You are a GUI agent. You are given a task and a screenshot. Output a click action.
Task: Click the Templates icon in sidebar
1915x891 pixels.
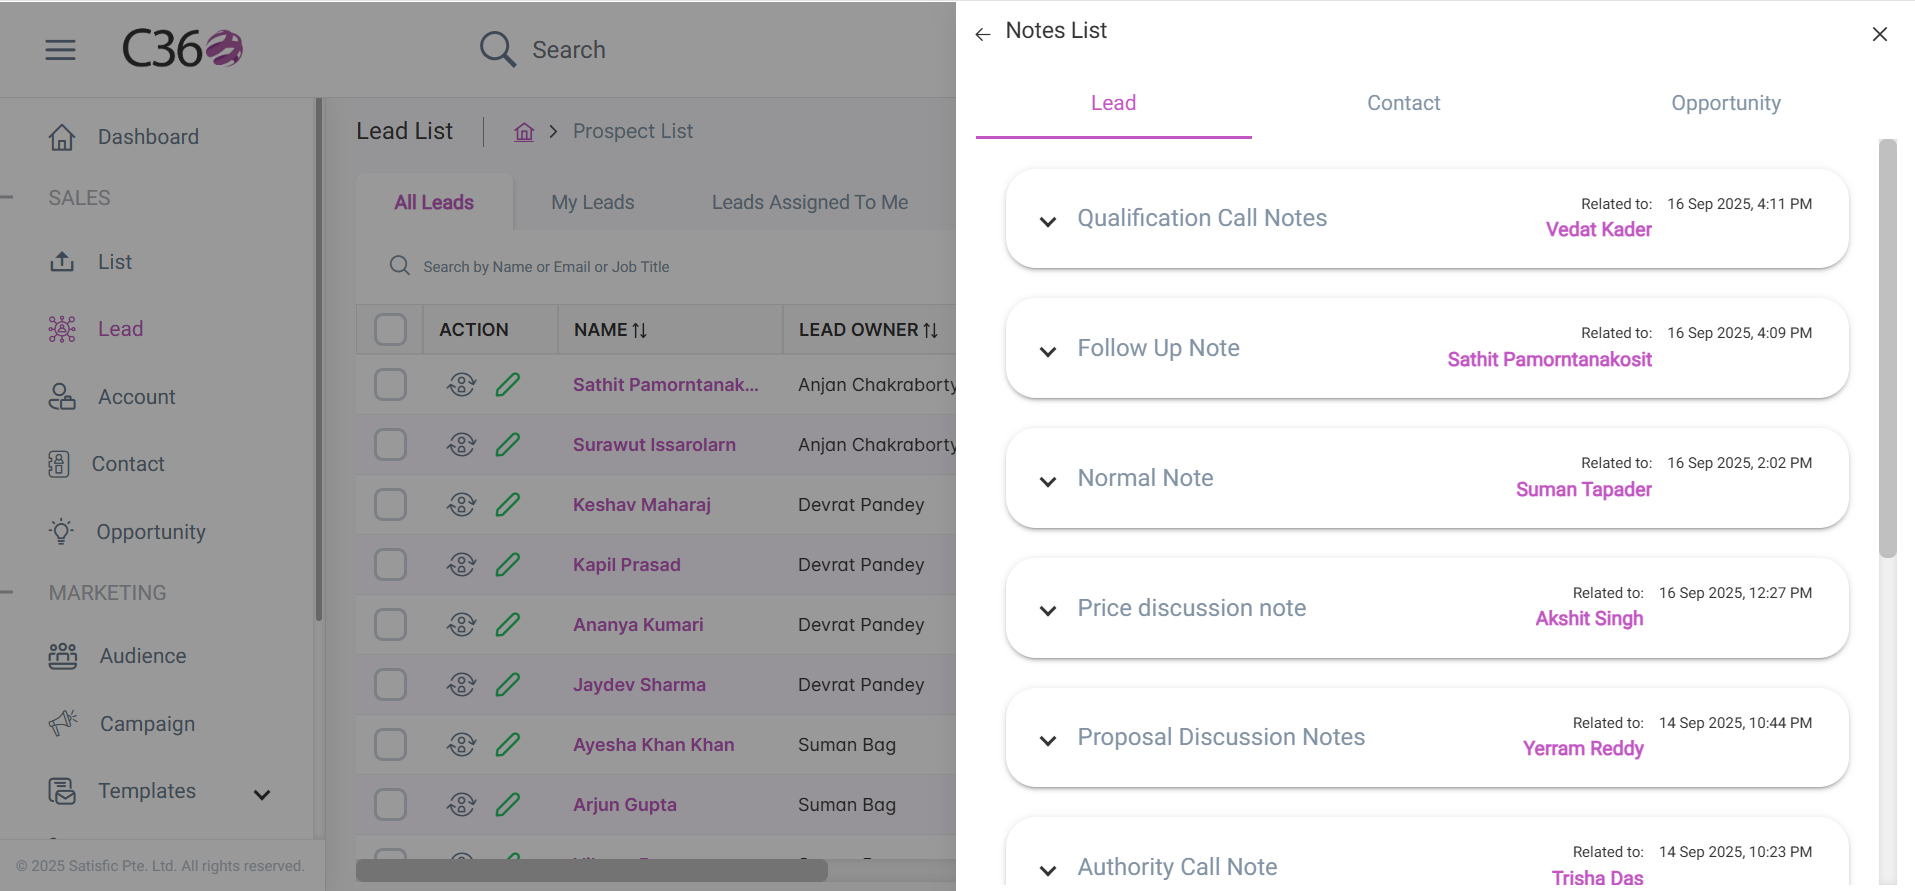click(62, 791)
